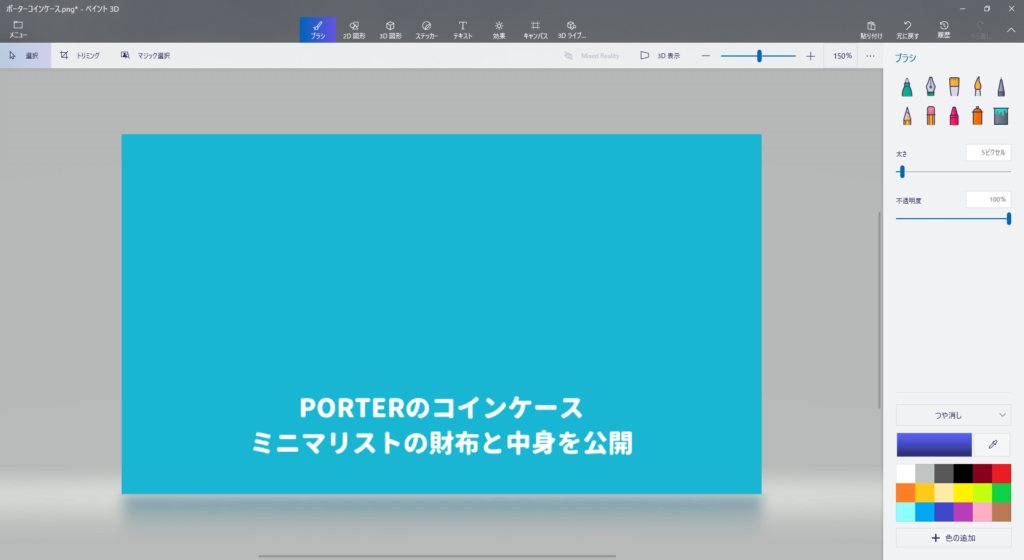Select the red crayon brush

[x=954, y=116]
